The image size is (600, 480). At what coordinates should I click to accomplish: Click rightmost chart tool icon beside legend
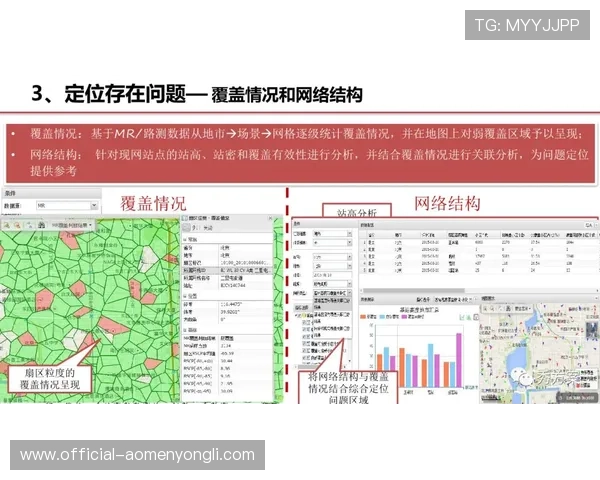tap(476, 317)
